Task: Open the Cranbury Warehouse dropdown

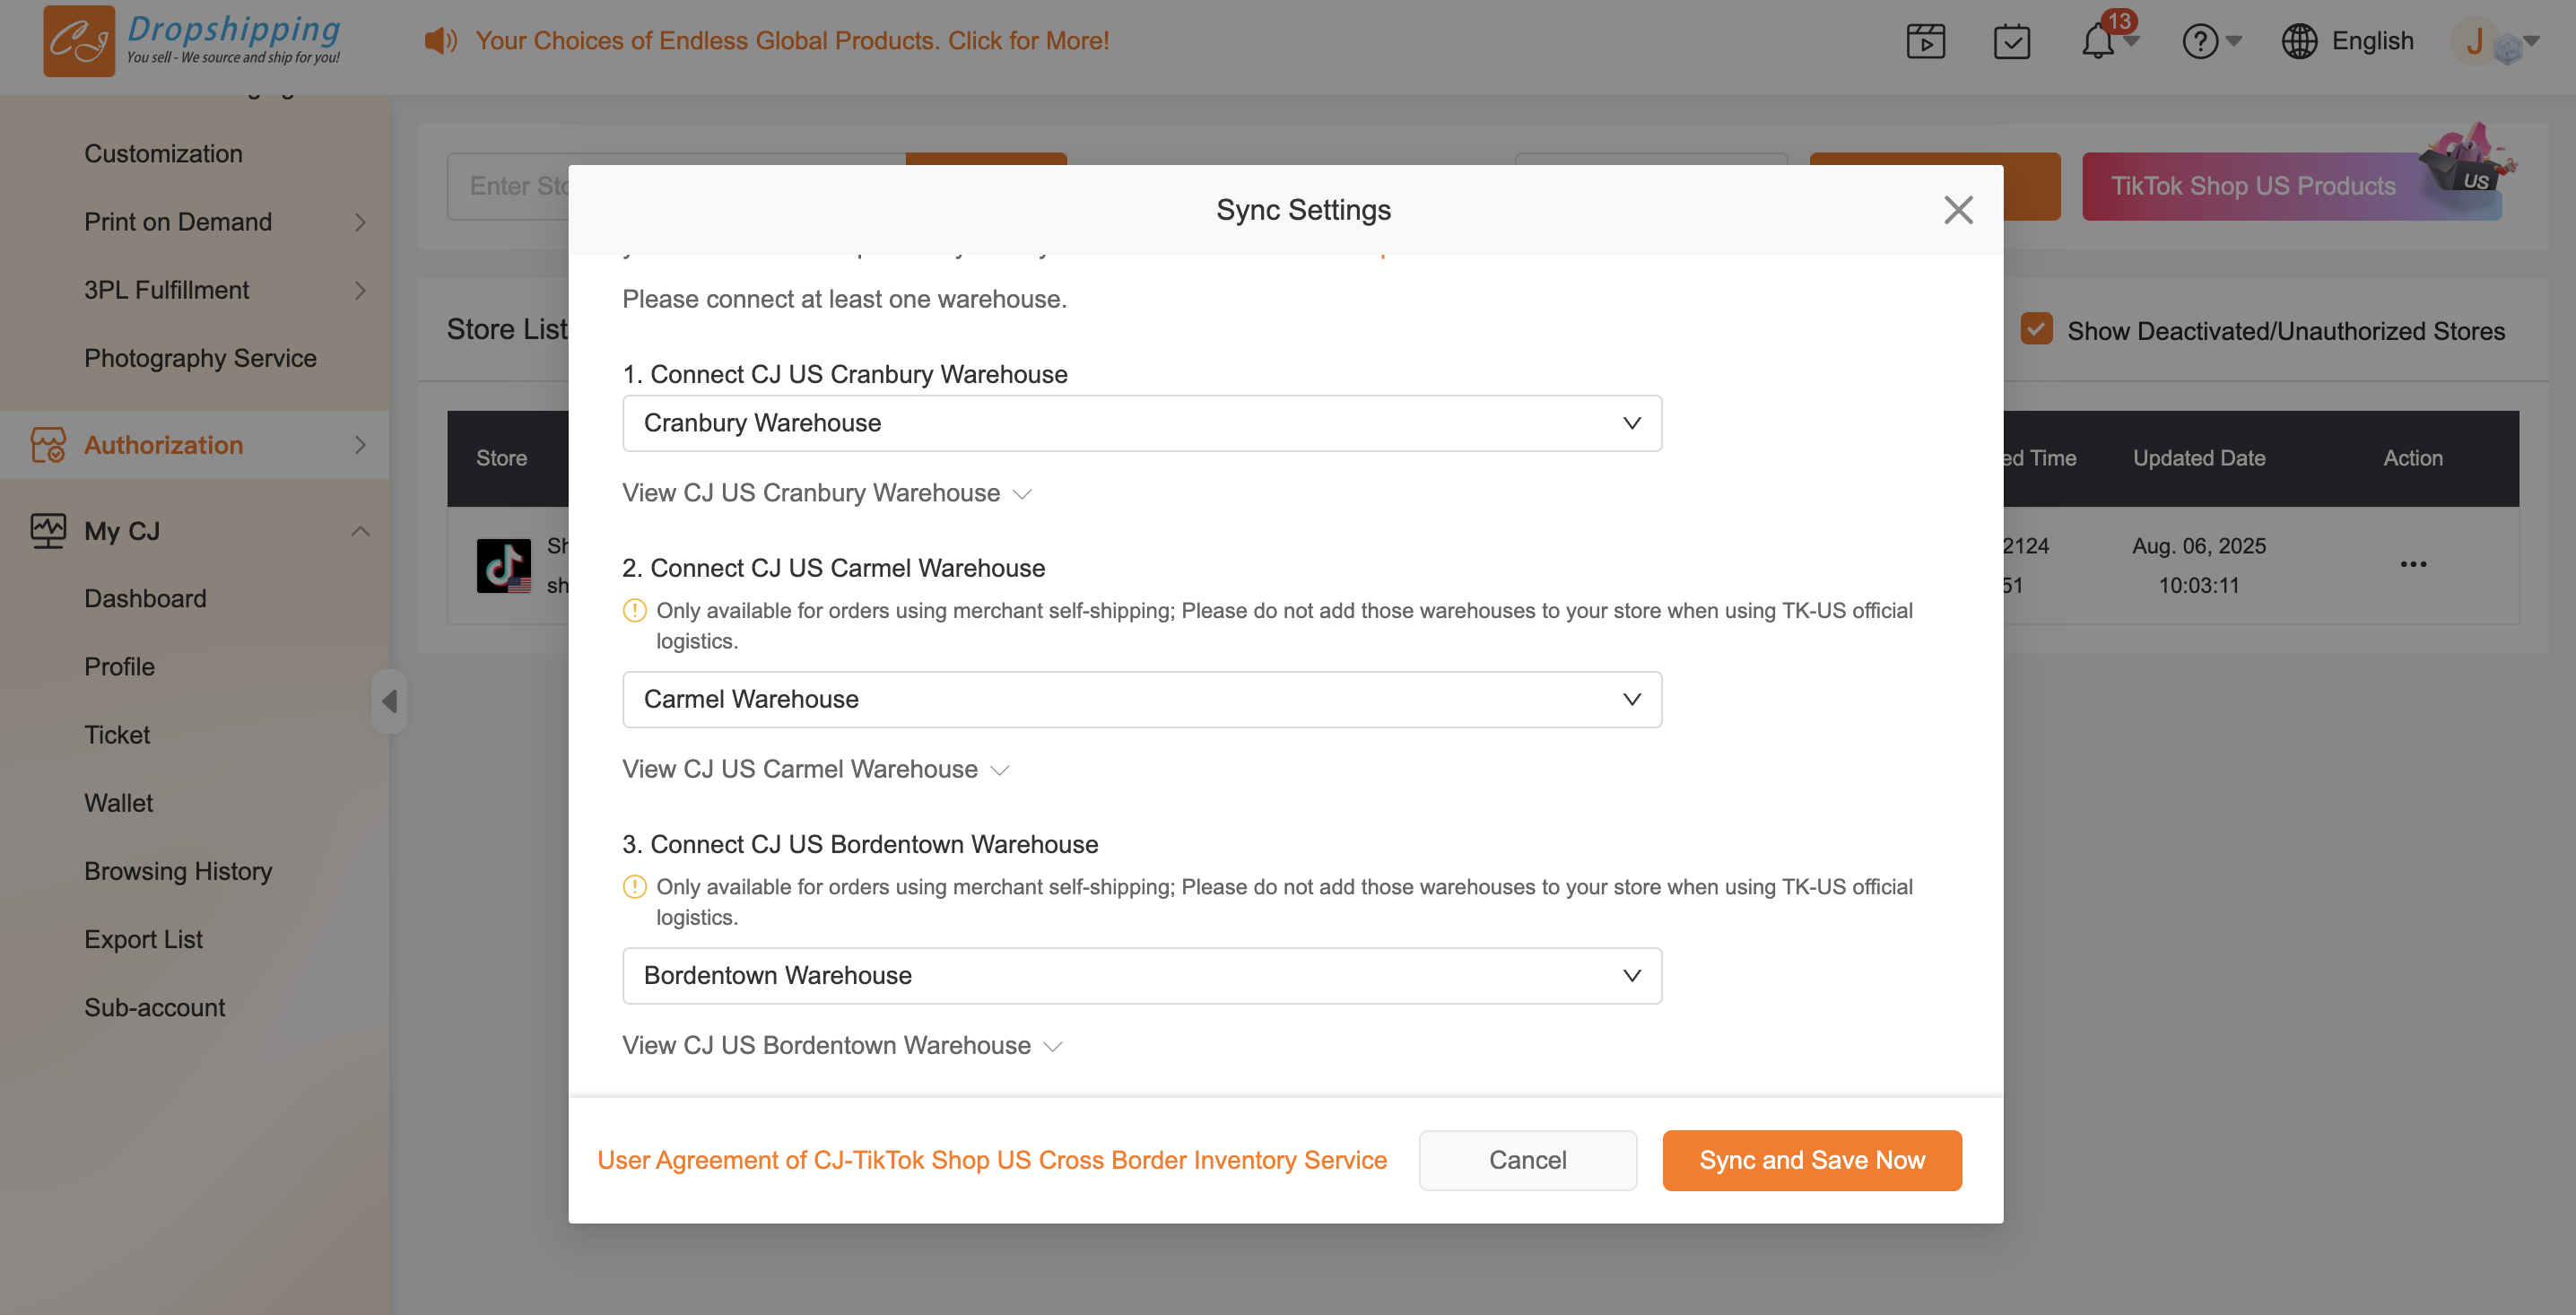Action: 1141,423
